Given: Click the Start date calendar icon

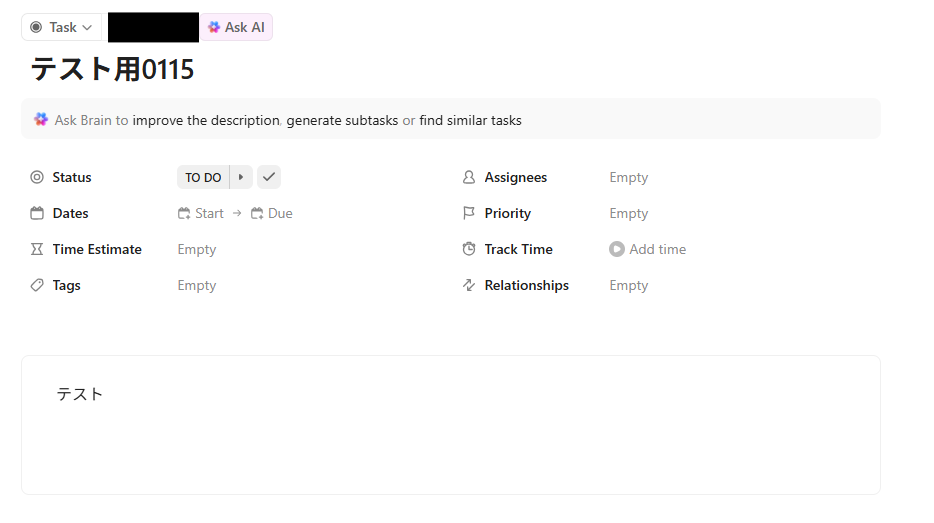Looking at the screenshot, I should [184, 213].
